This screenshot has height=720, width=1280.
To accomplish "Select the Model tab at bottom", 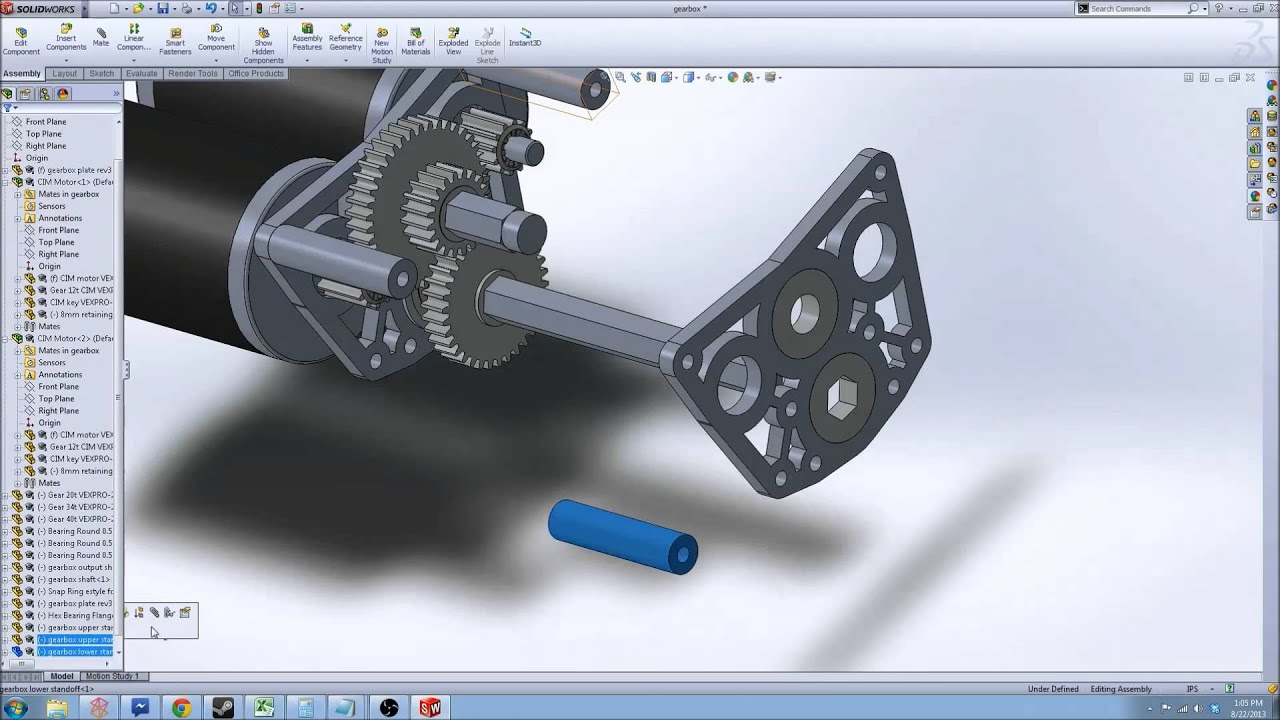I will tap(61, 676).
